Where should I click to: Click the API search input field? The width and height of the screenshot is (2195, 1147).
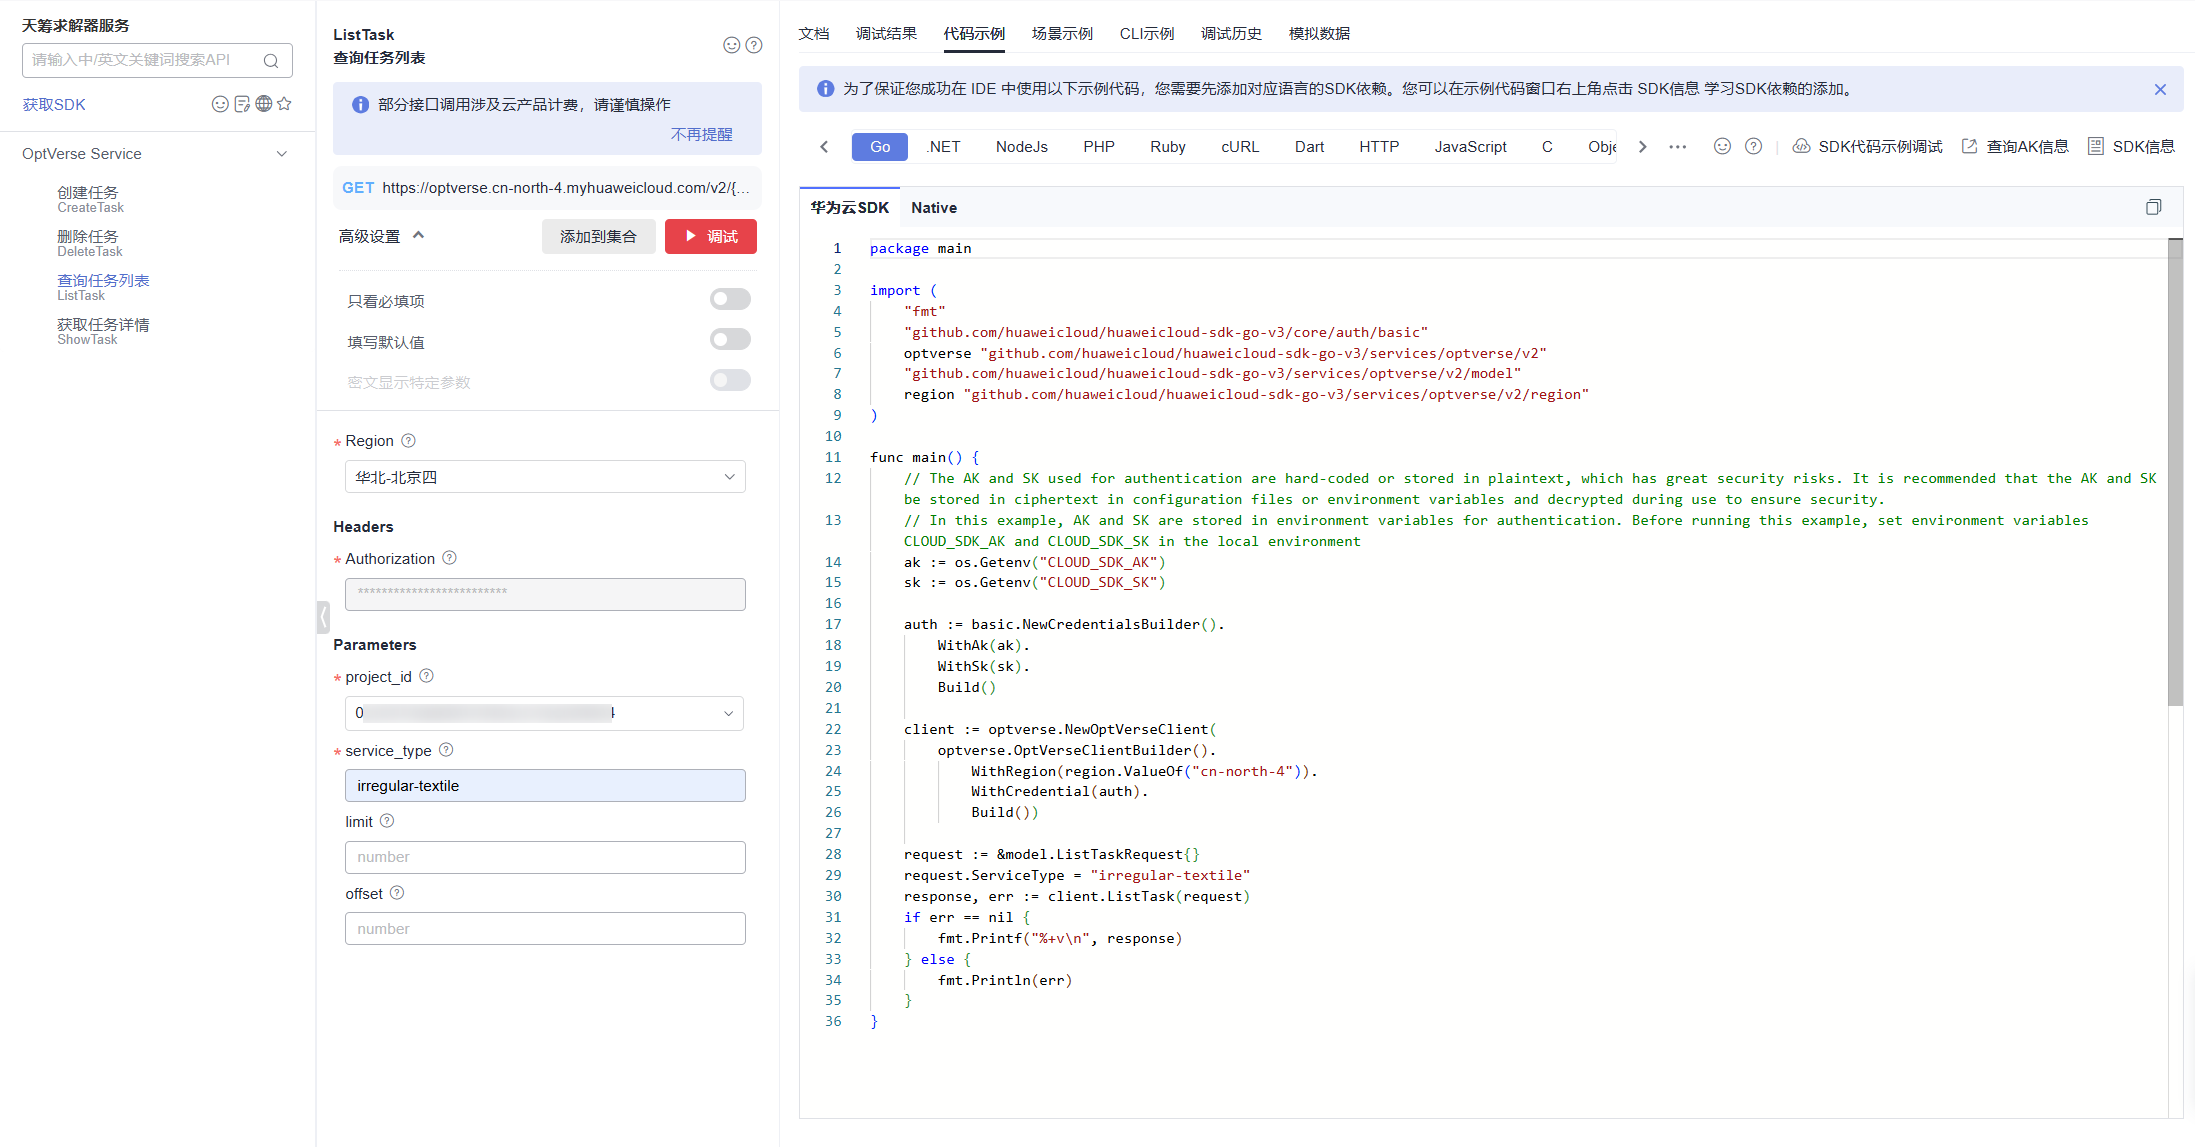click(157, 60)
